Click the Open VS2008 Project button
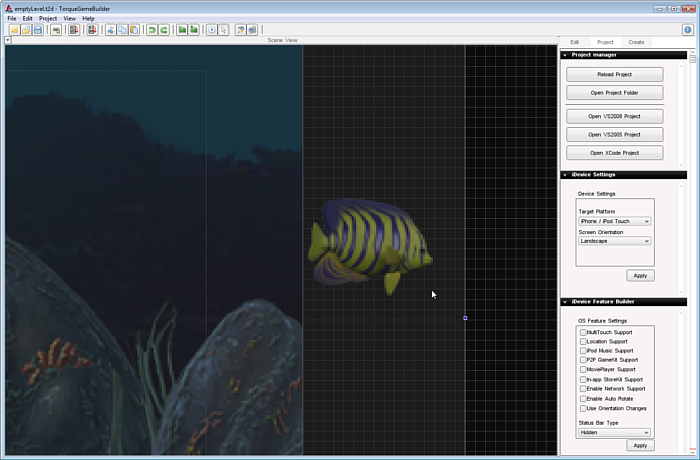Image resolution: width=700 pixels, height=460 pixels. 615,116
